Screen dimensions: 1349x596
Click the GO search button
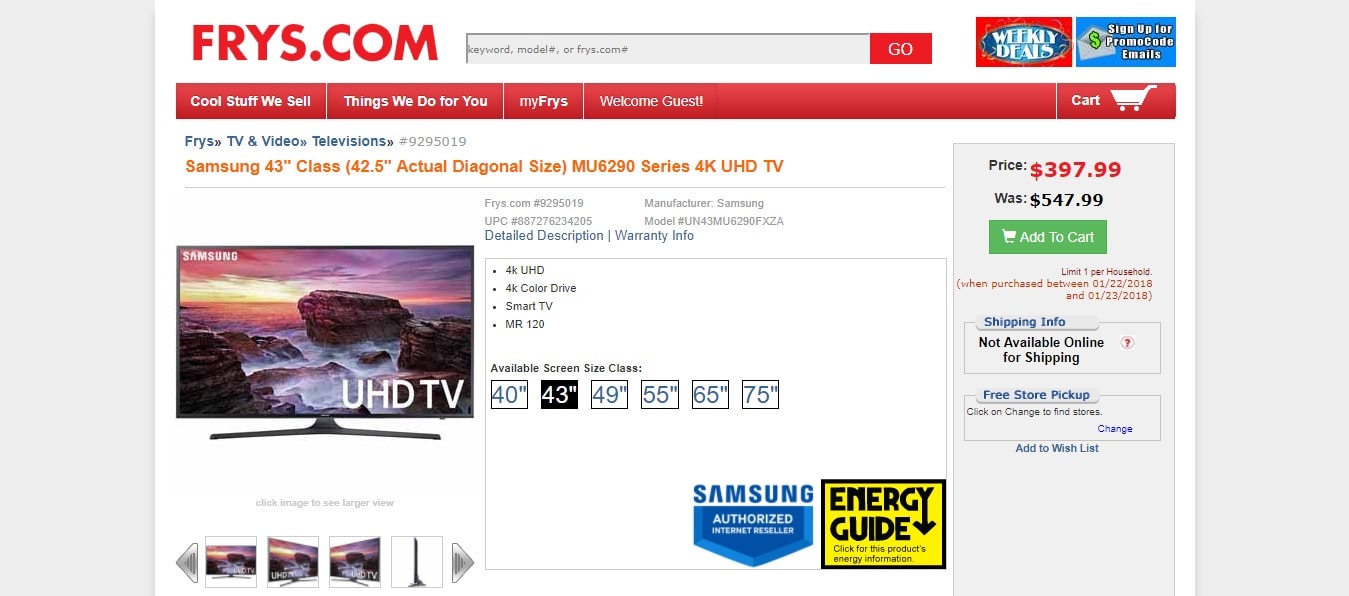click(901, 48)
